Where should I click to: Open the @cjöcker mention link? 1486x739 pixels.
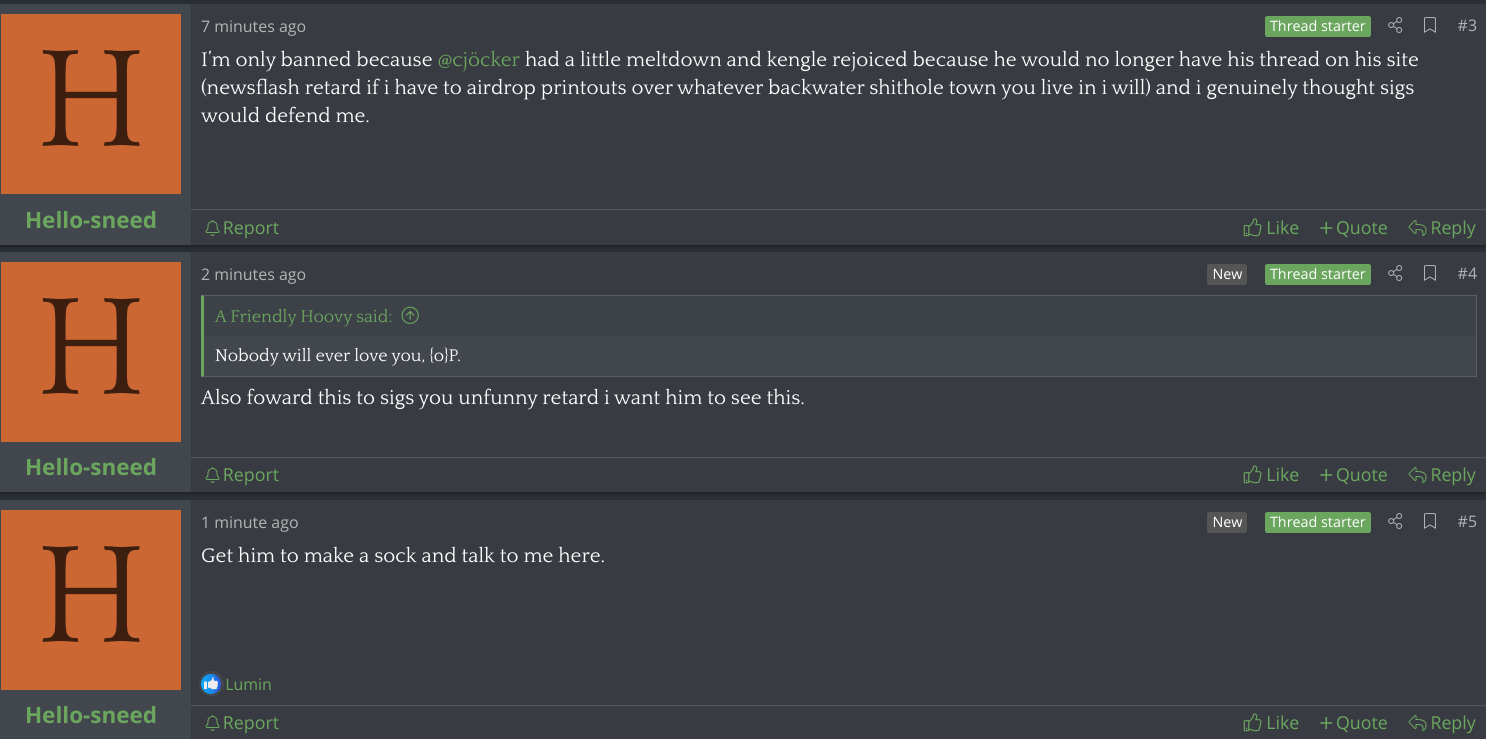click(478, 59)
